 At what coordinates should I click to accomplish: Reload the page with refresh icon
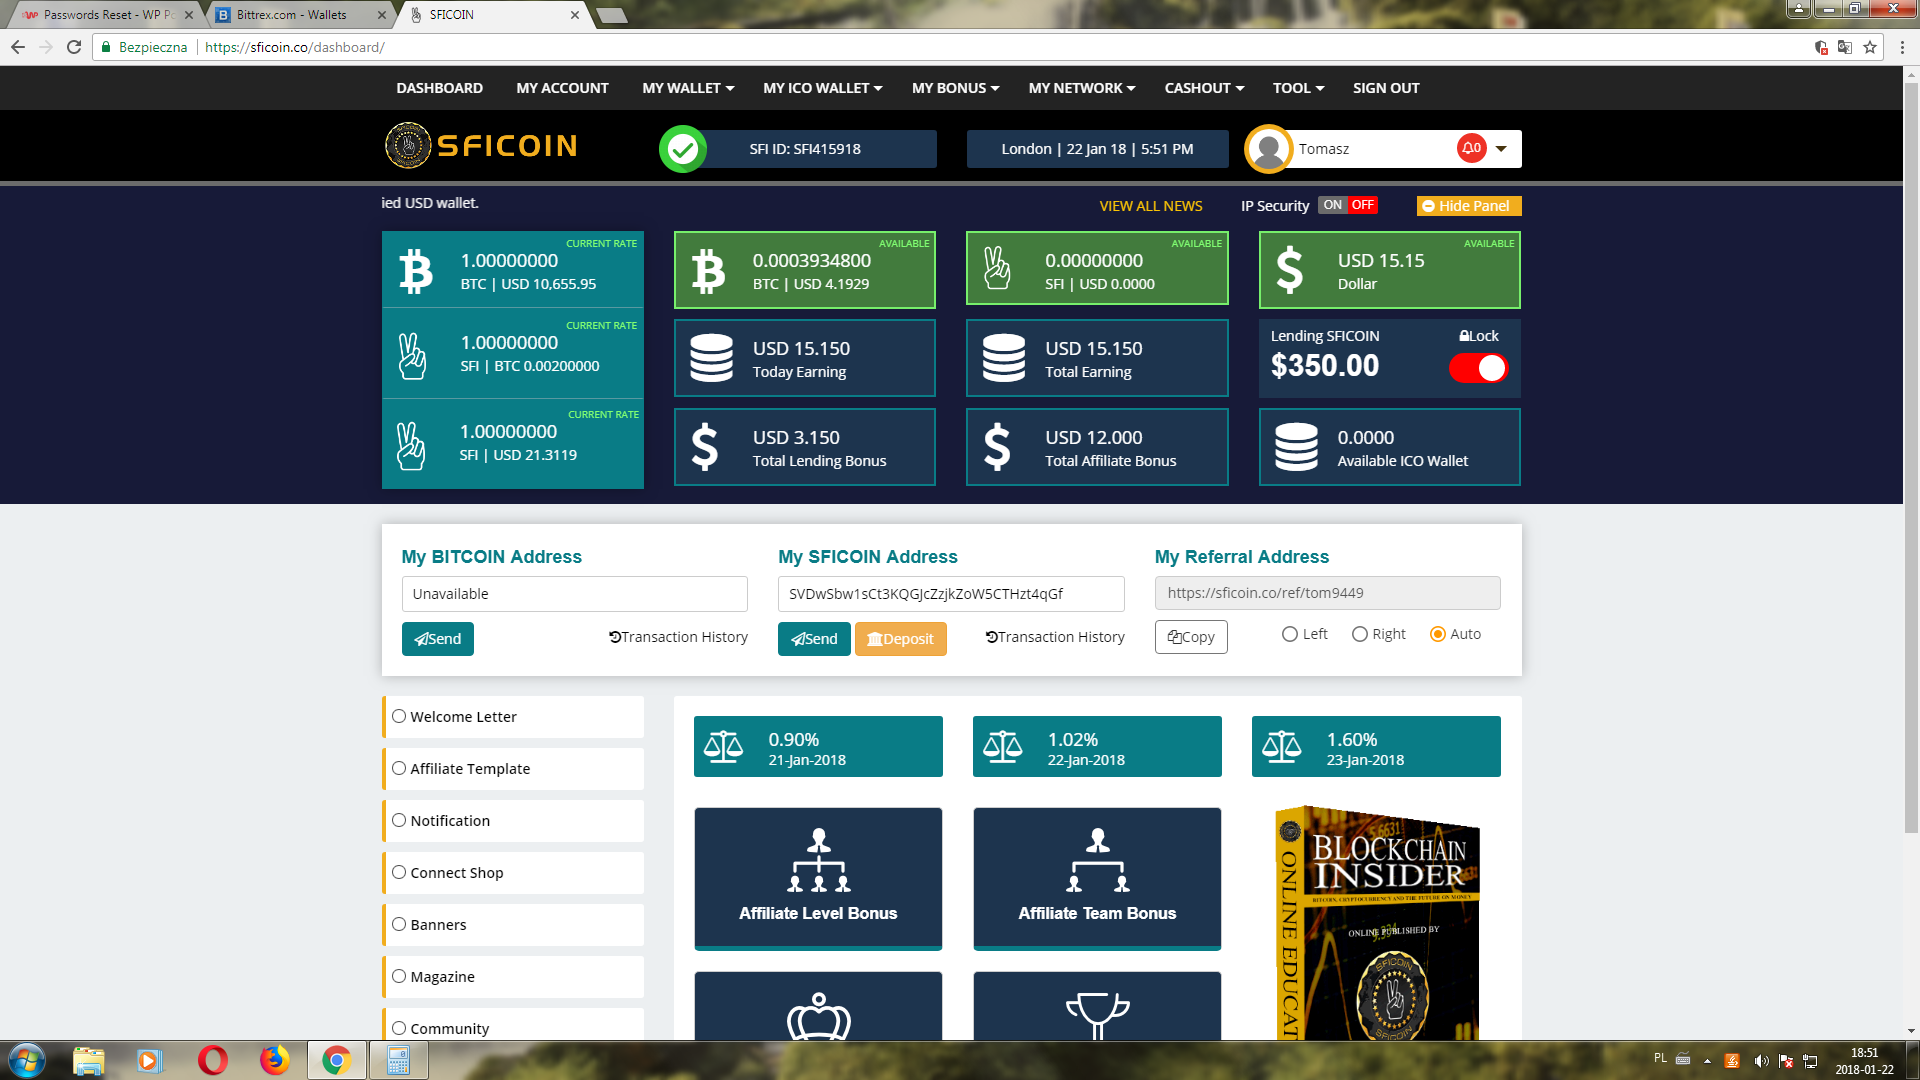click(x=73, y=47)
